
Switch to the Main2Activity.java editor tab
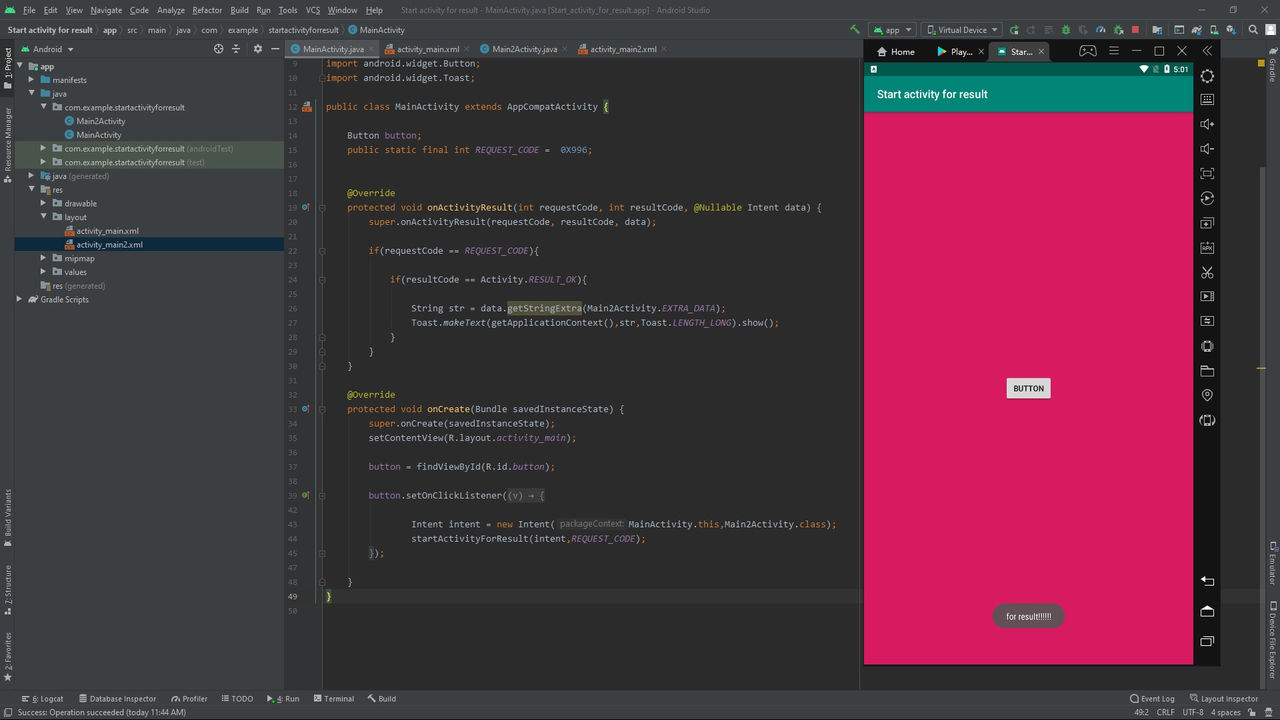point(523,49)
